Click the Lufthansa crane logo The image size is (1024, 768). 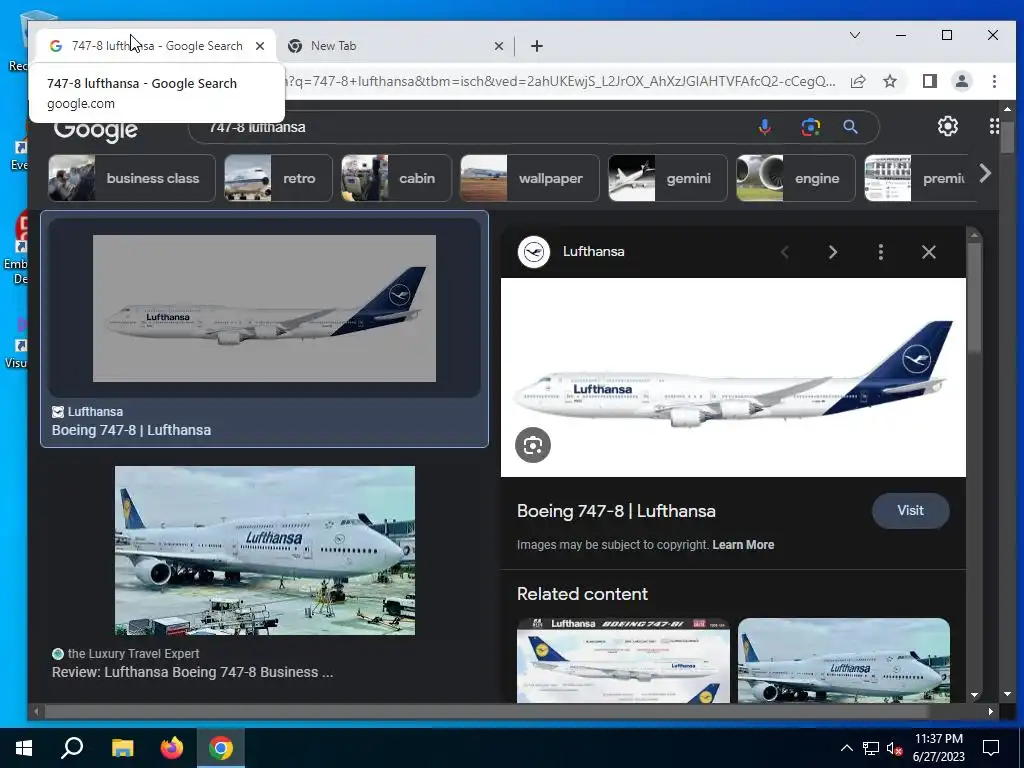(534, 252)
